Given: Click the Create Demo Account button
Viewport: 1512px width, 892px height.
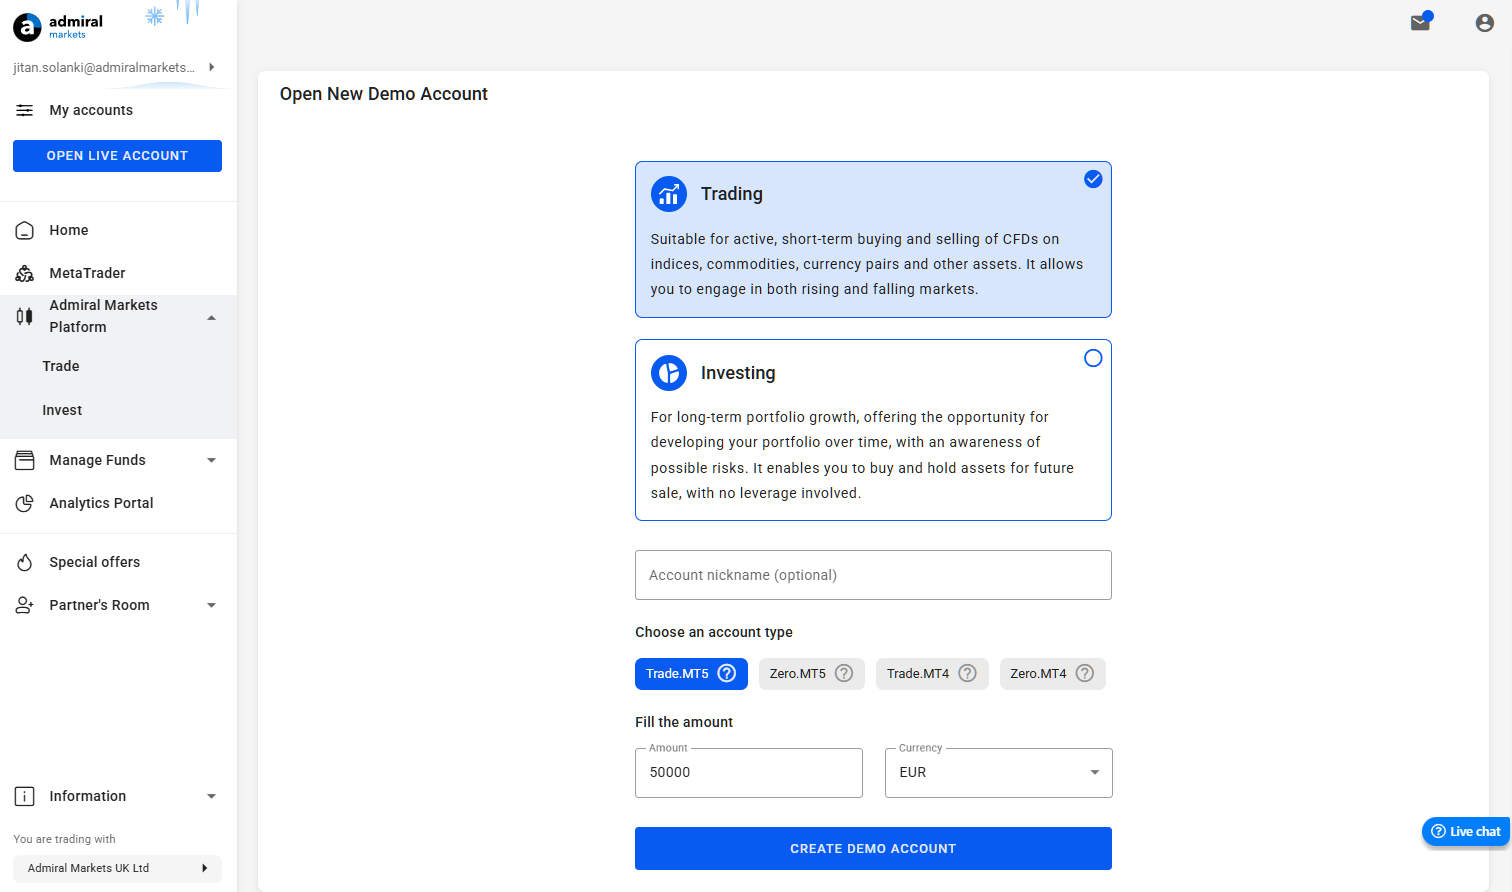Looking at the screenshot, I should click(873, 848).
